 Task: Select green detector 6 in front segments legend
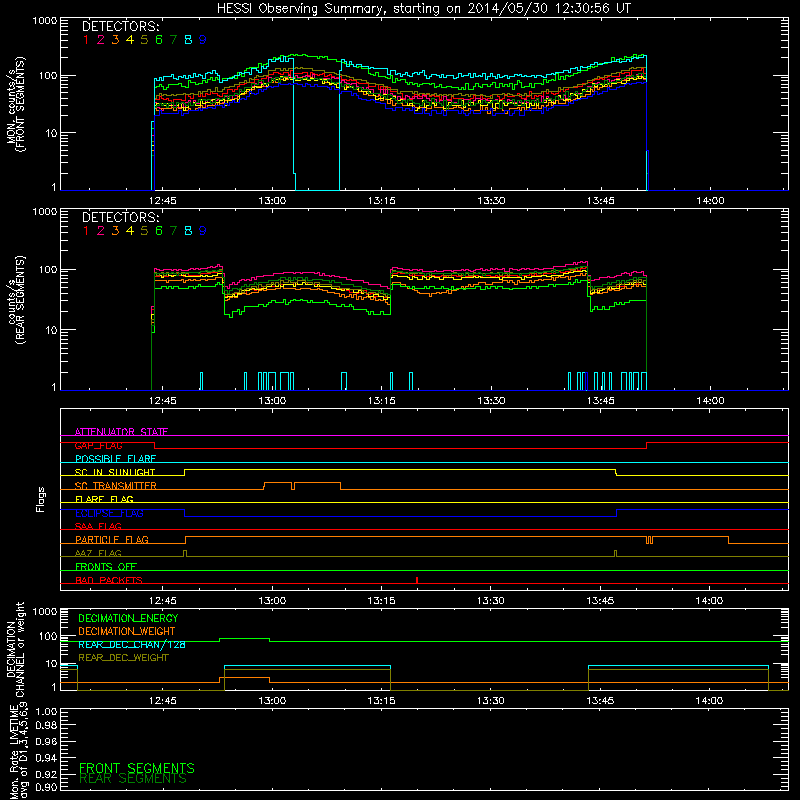(x=159, y=40)
